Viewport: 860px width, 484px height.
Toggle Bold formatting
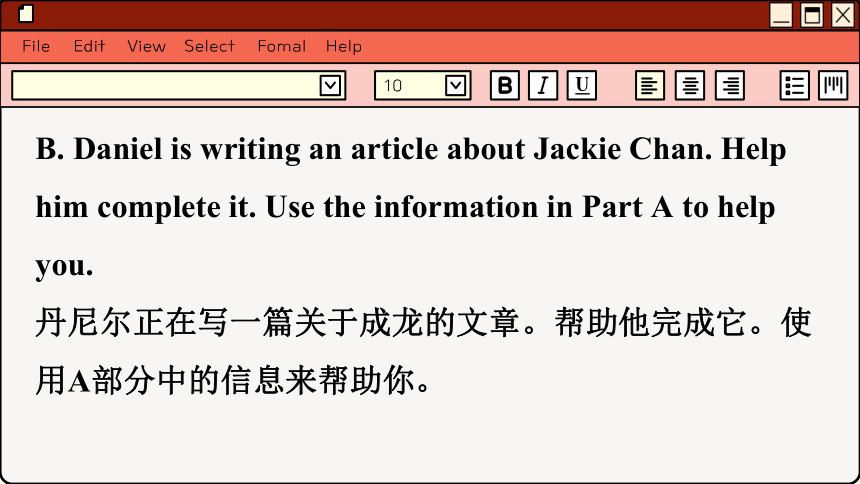[x=505, y=85]
